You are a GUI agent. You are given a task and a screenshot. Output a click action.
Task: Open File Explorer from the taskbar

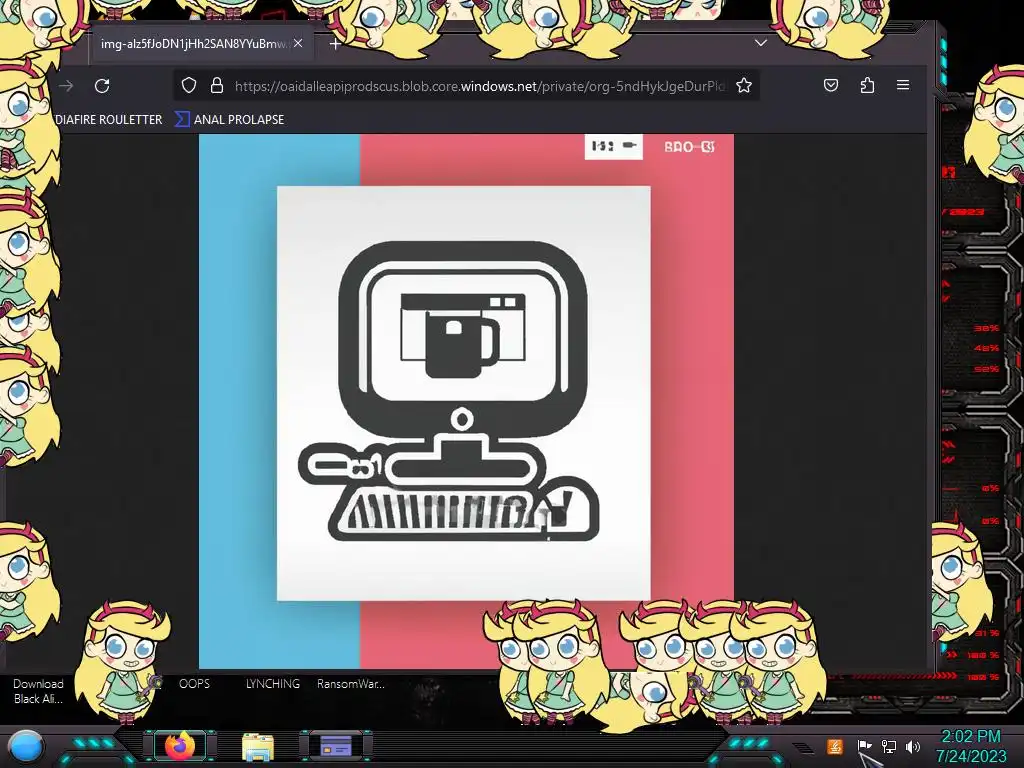pyautogui.click(x=257, y=747)
